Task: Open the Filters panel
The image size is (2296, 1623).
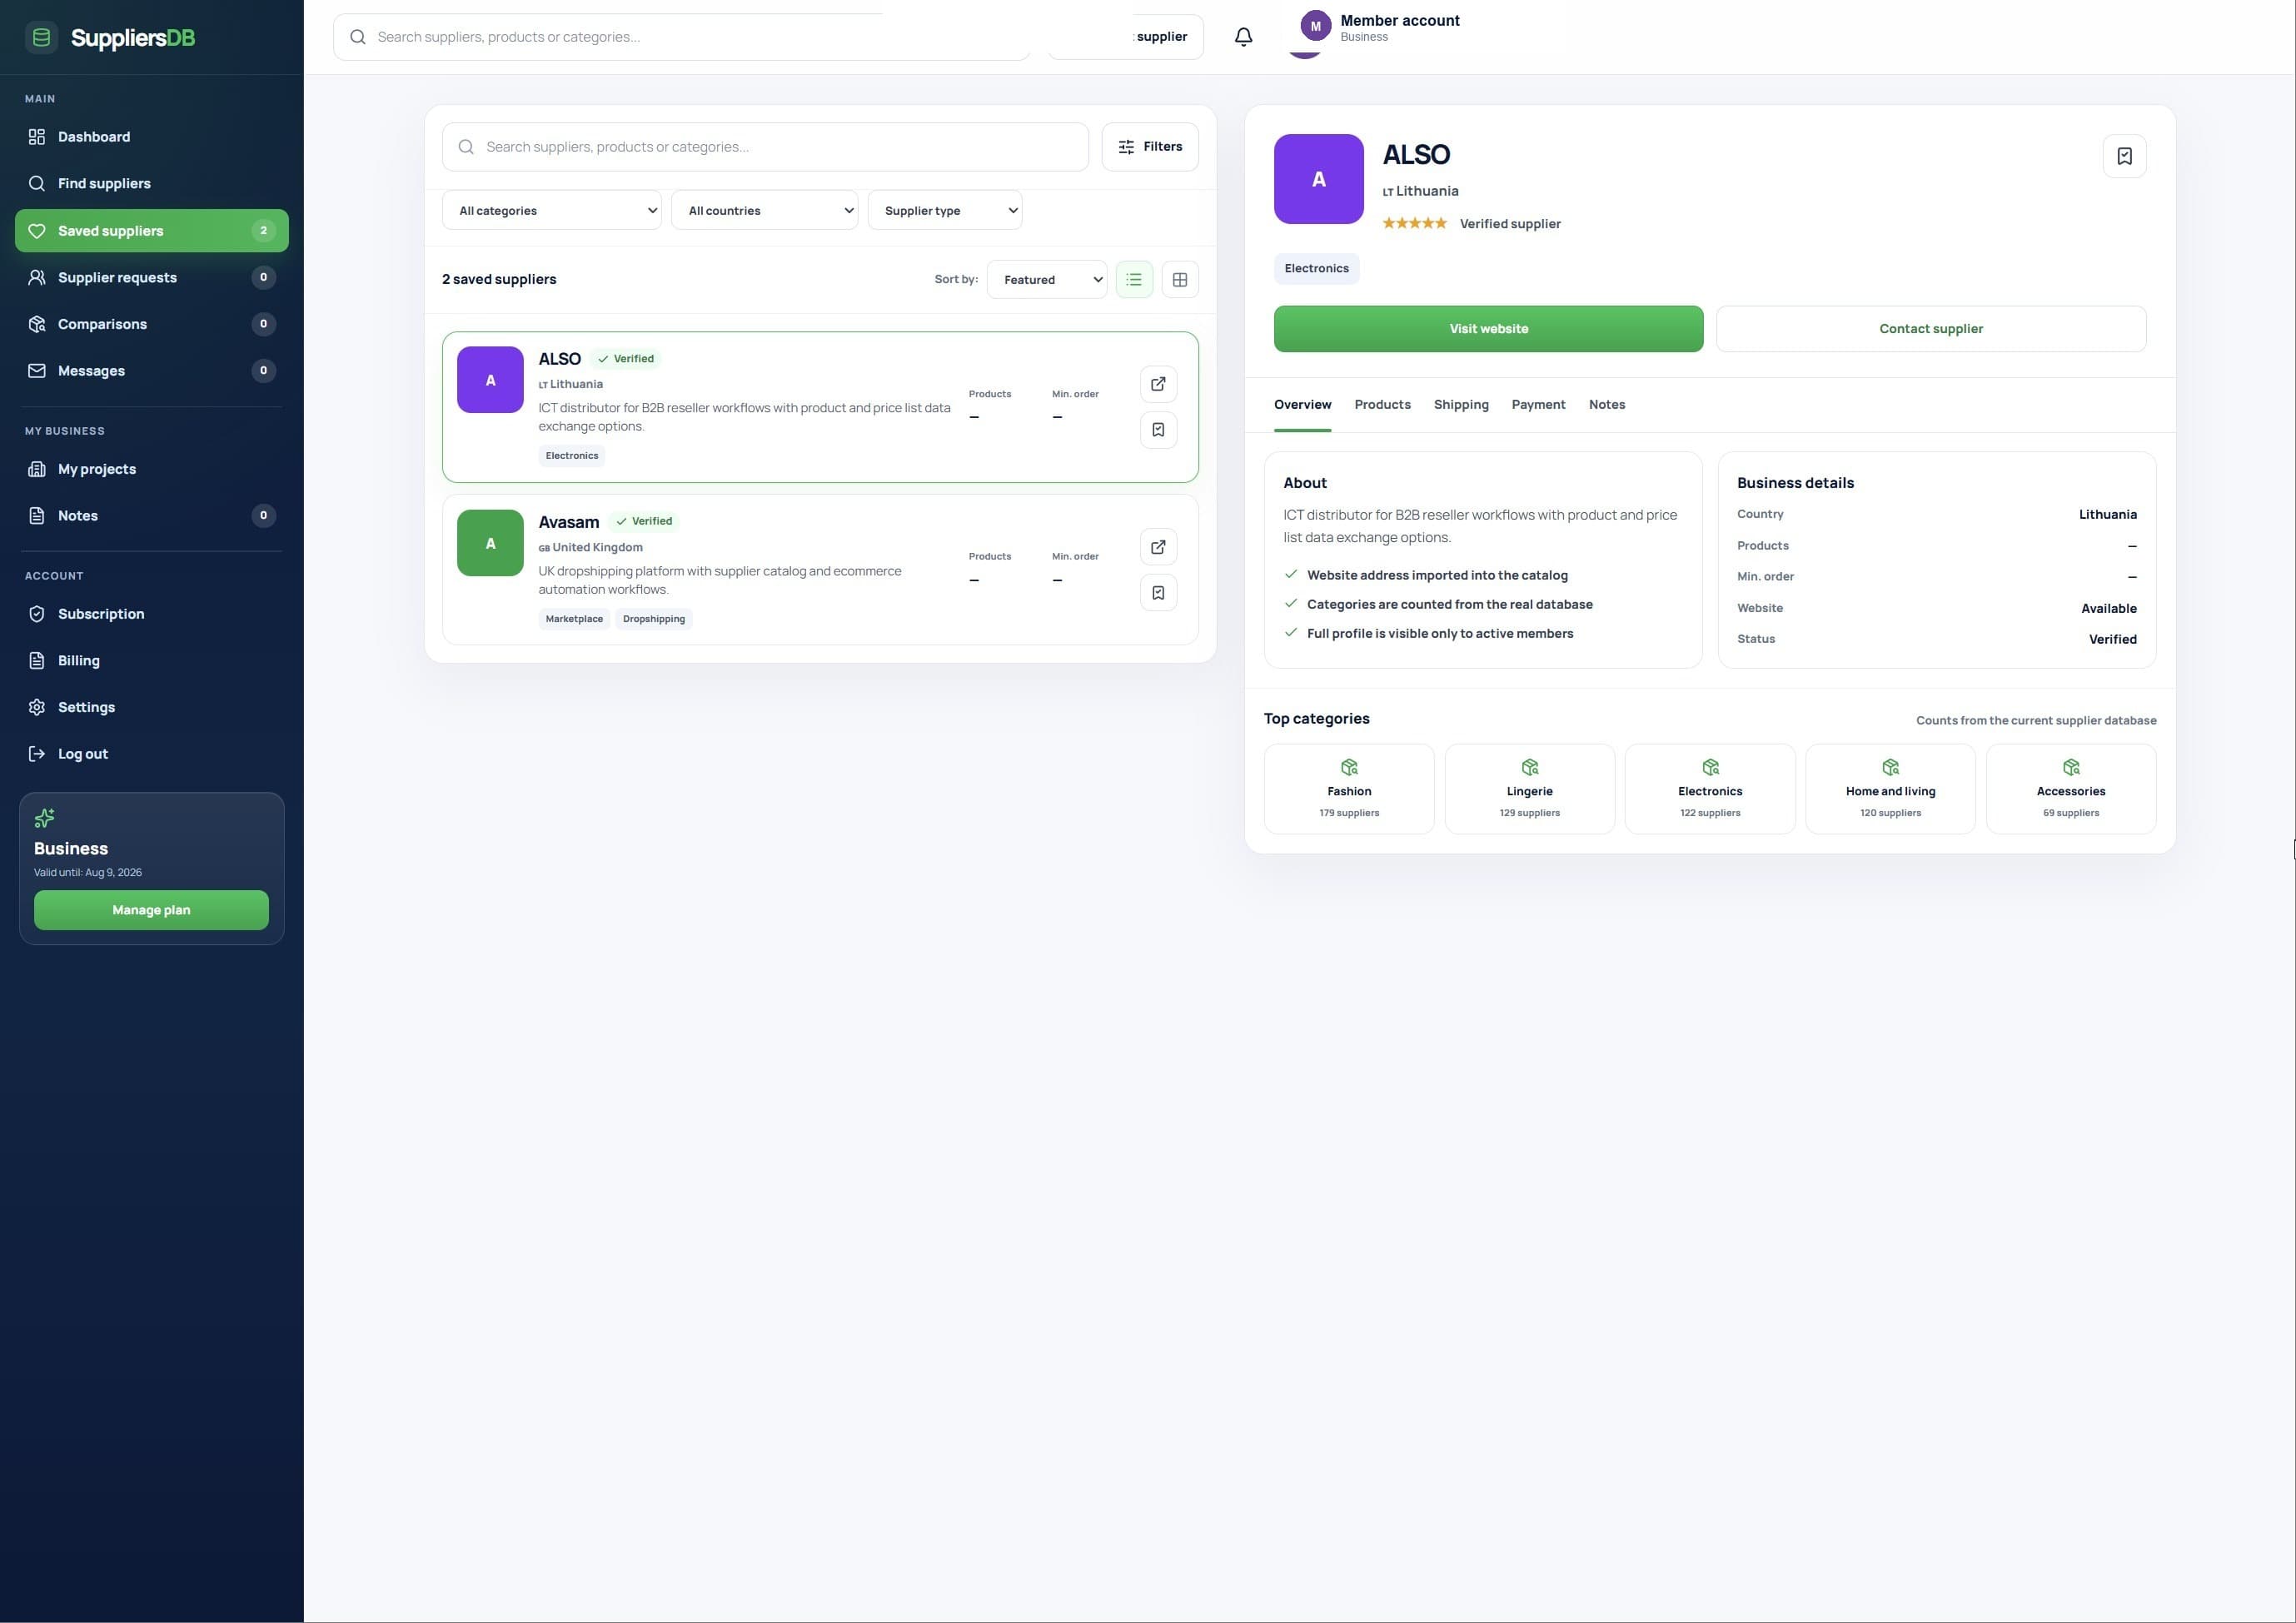Action: coord(1150,147)
